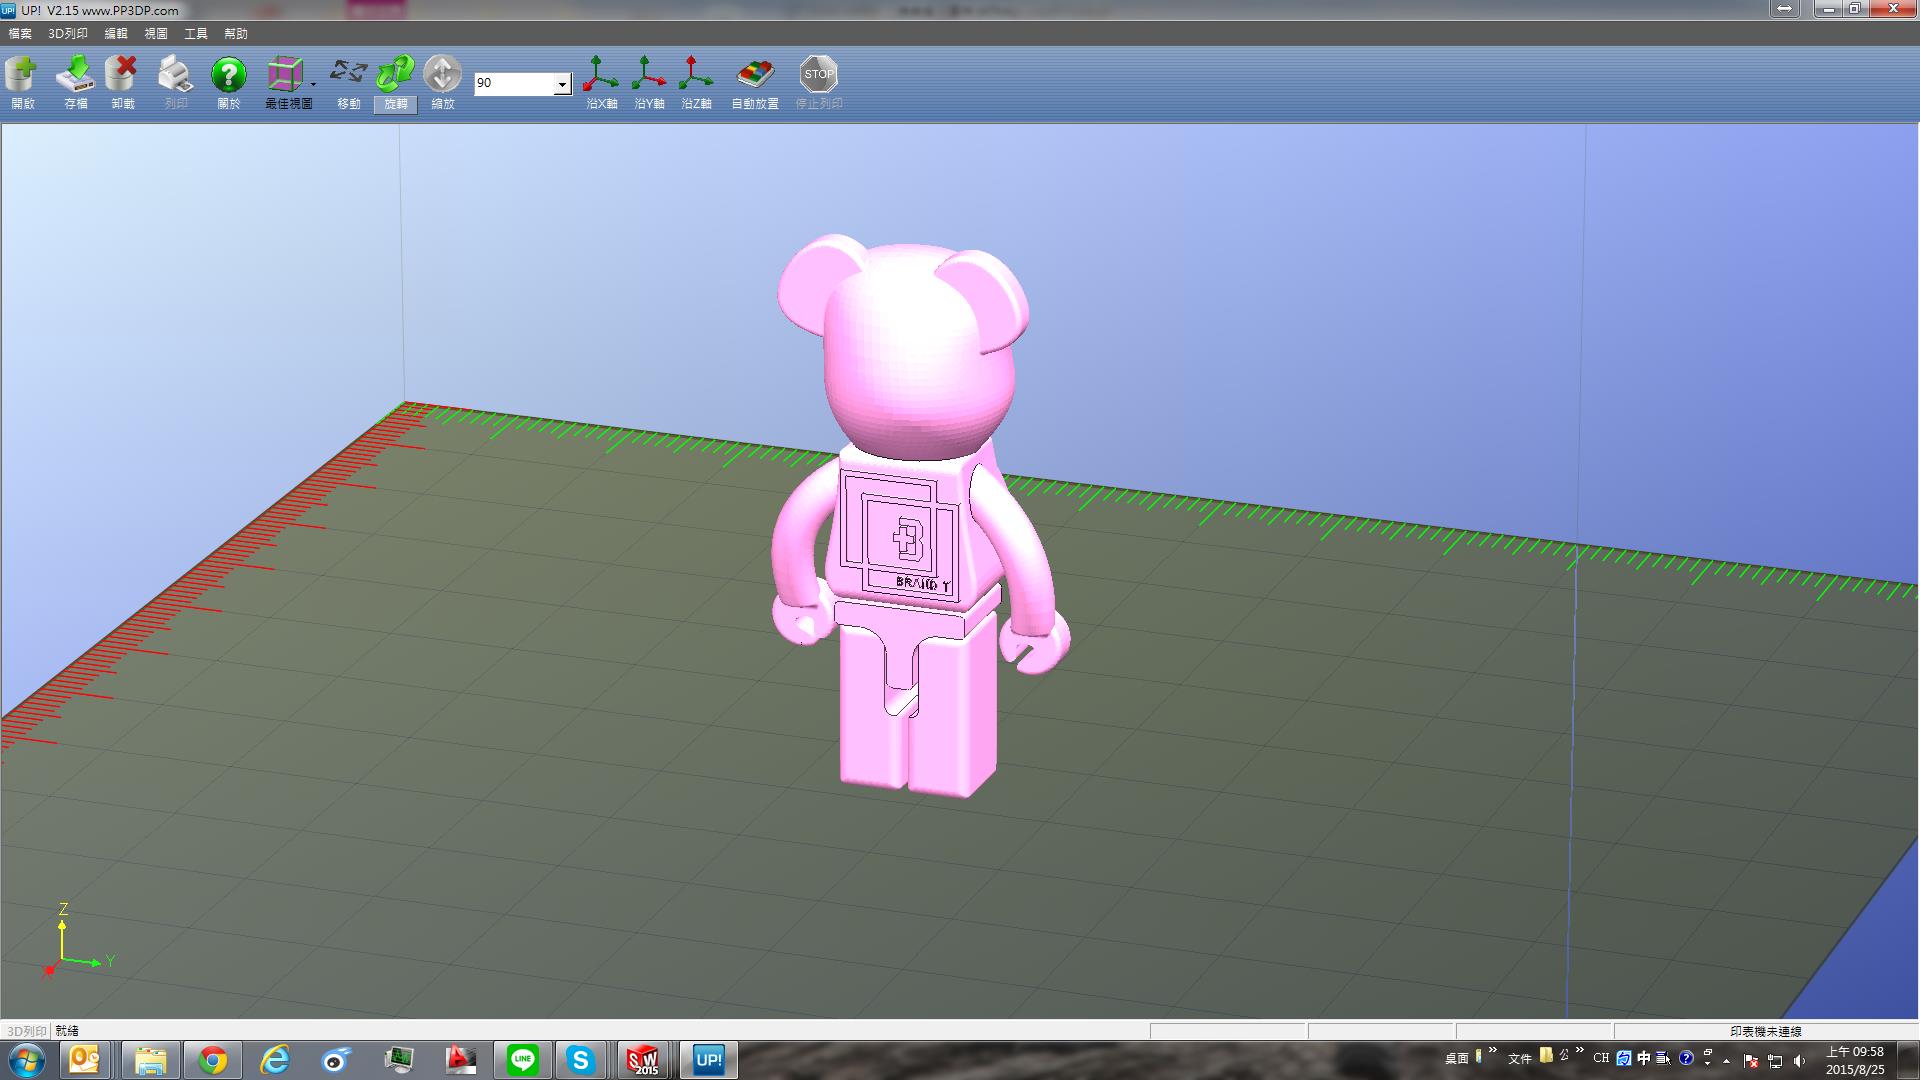This screenshot has height=1080, width=1920.
Task: Open Outlook from the taskbar
Action: pyautogui.click(x=85, y=1060)
